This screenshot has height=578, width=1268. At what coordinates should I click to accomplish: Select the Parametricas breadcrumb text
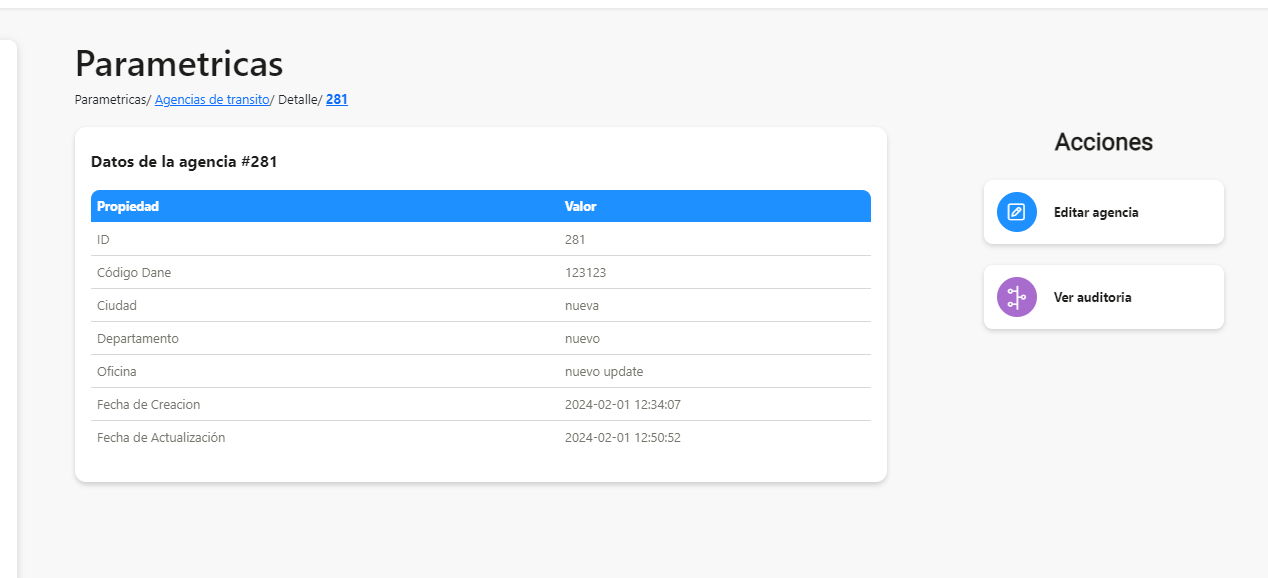111,100
